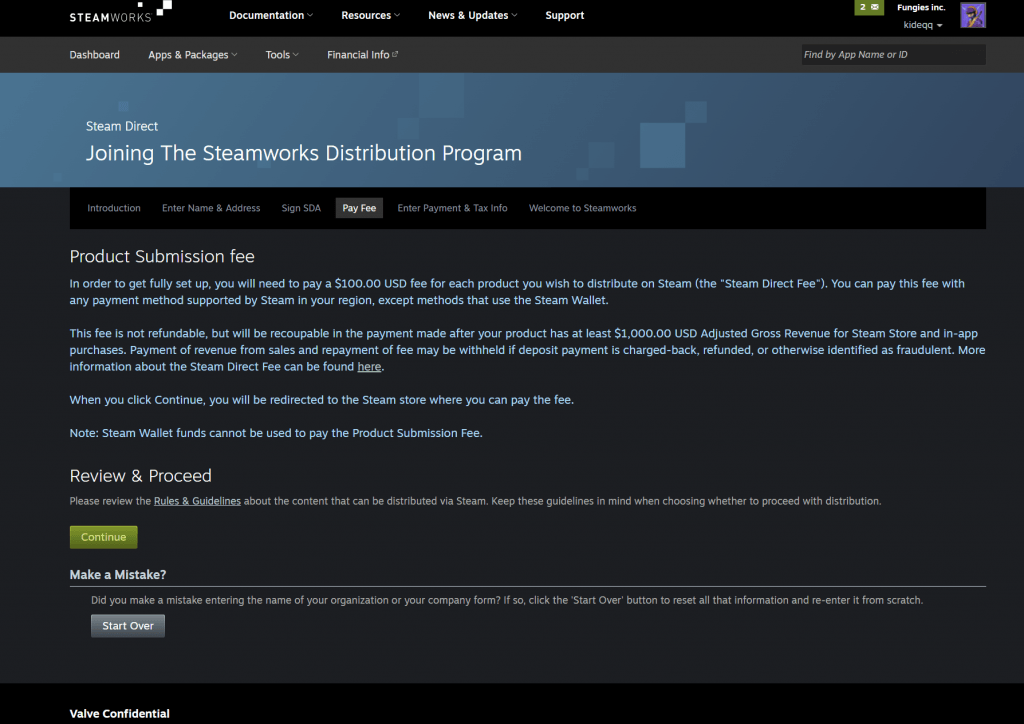1024x724 pixels.
Task: Click the Joining The Steamworks Distribution Program title
Action: tap(304, 153)
